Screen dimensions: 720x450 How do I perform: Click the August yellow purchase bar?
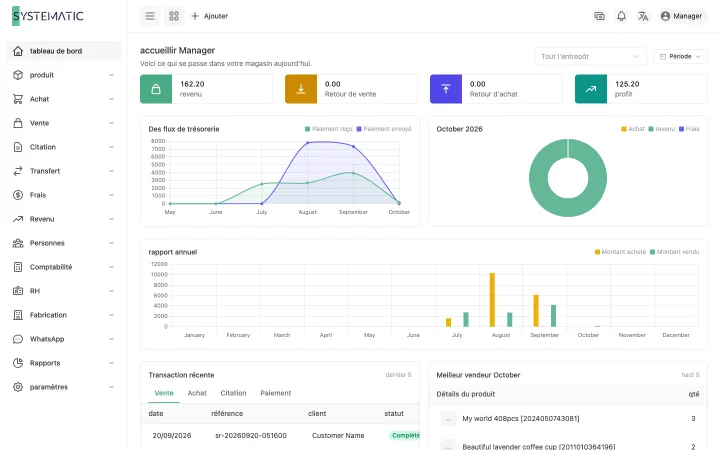(492, 300)
